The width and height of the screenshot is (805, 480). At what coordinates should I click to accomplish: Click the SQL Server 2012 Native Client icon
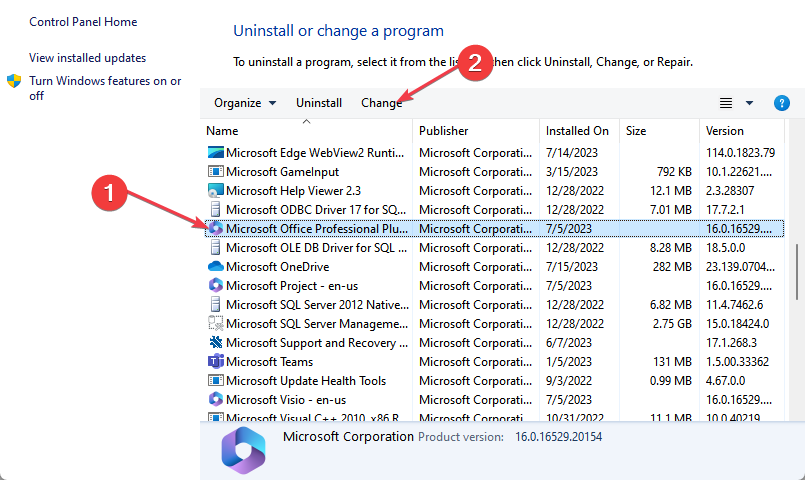(216, 304)
